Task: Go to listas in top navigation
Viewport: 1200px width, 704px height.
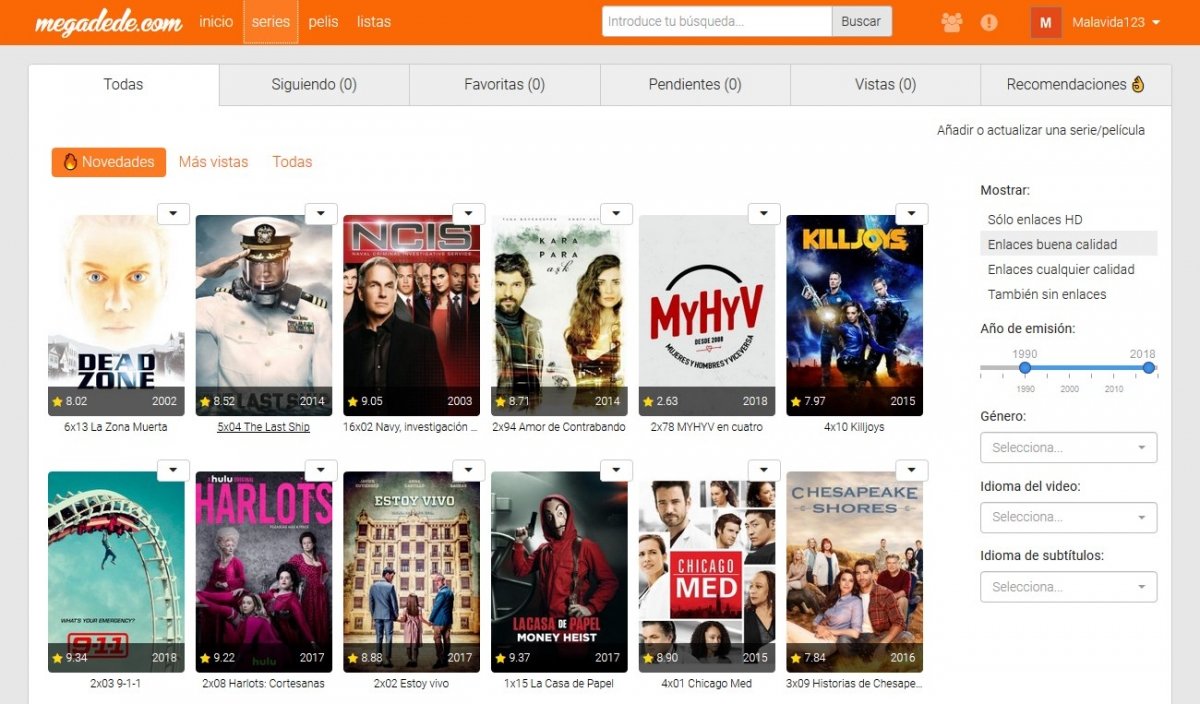Action: click(x=374, y=22)
